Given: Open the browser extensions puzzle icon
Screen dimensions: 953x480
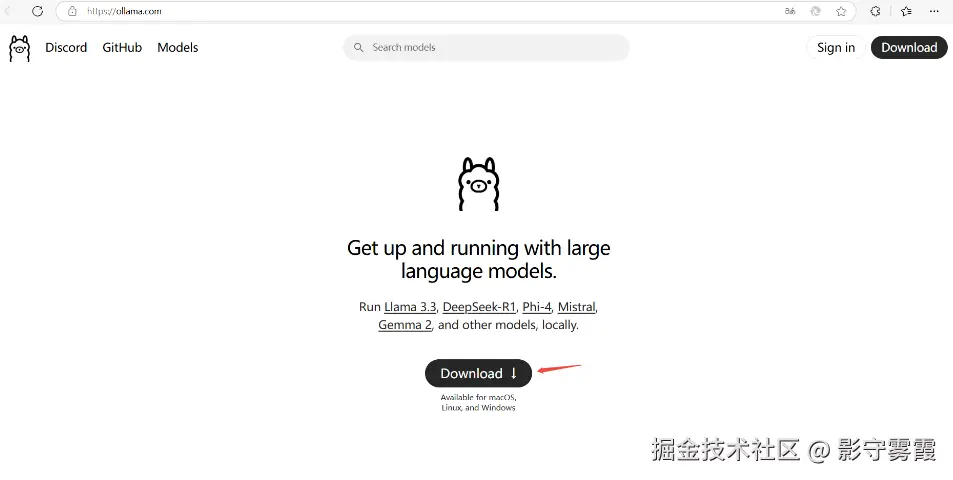Looking at the screenshot, I should 875,11.
